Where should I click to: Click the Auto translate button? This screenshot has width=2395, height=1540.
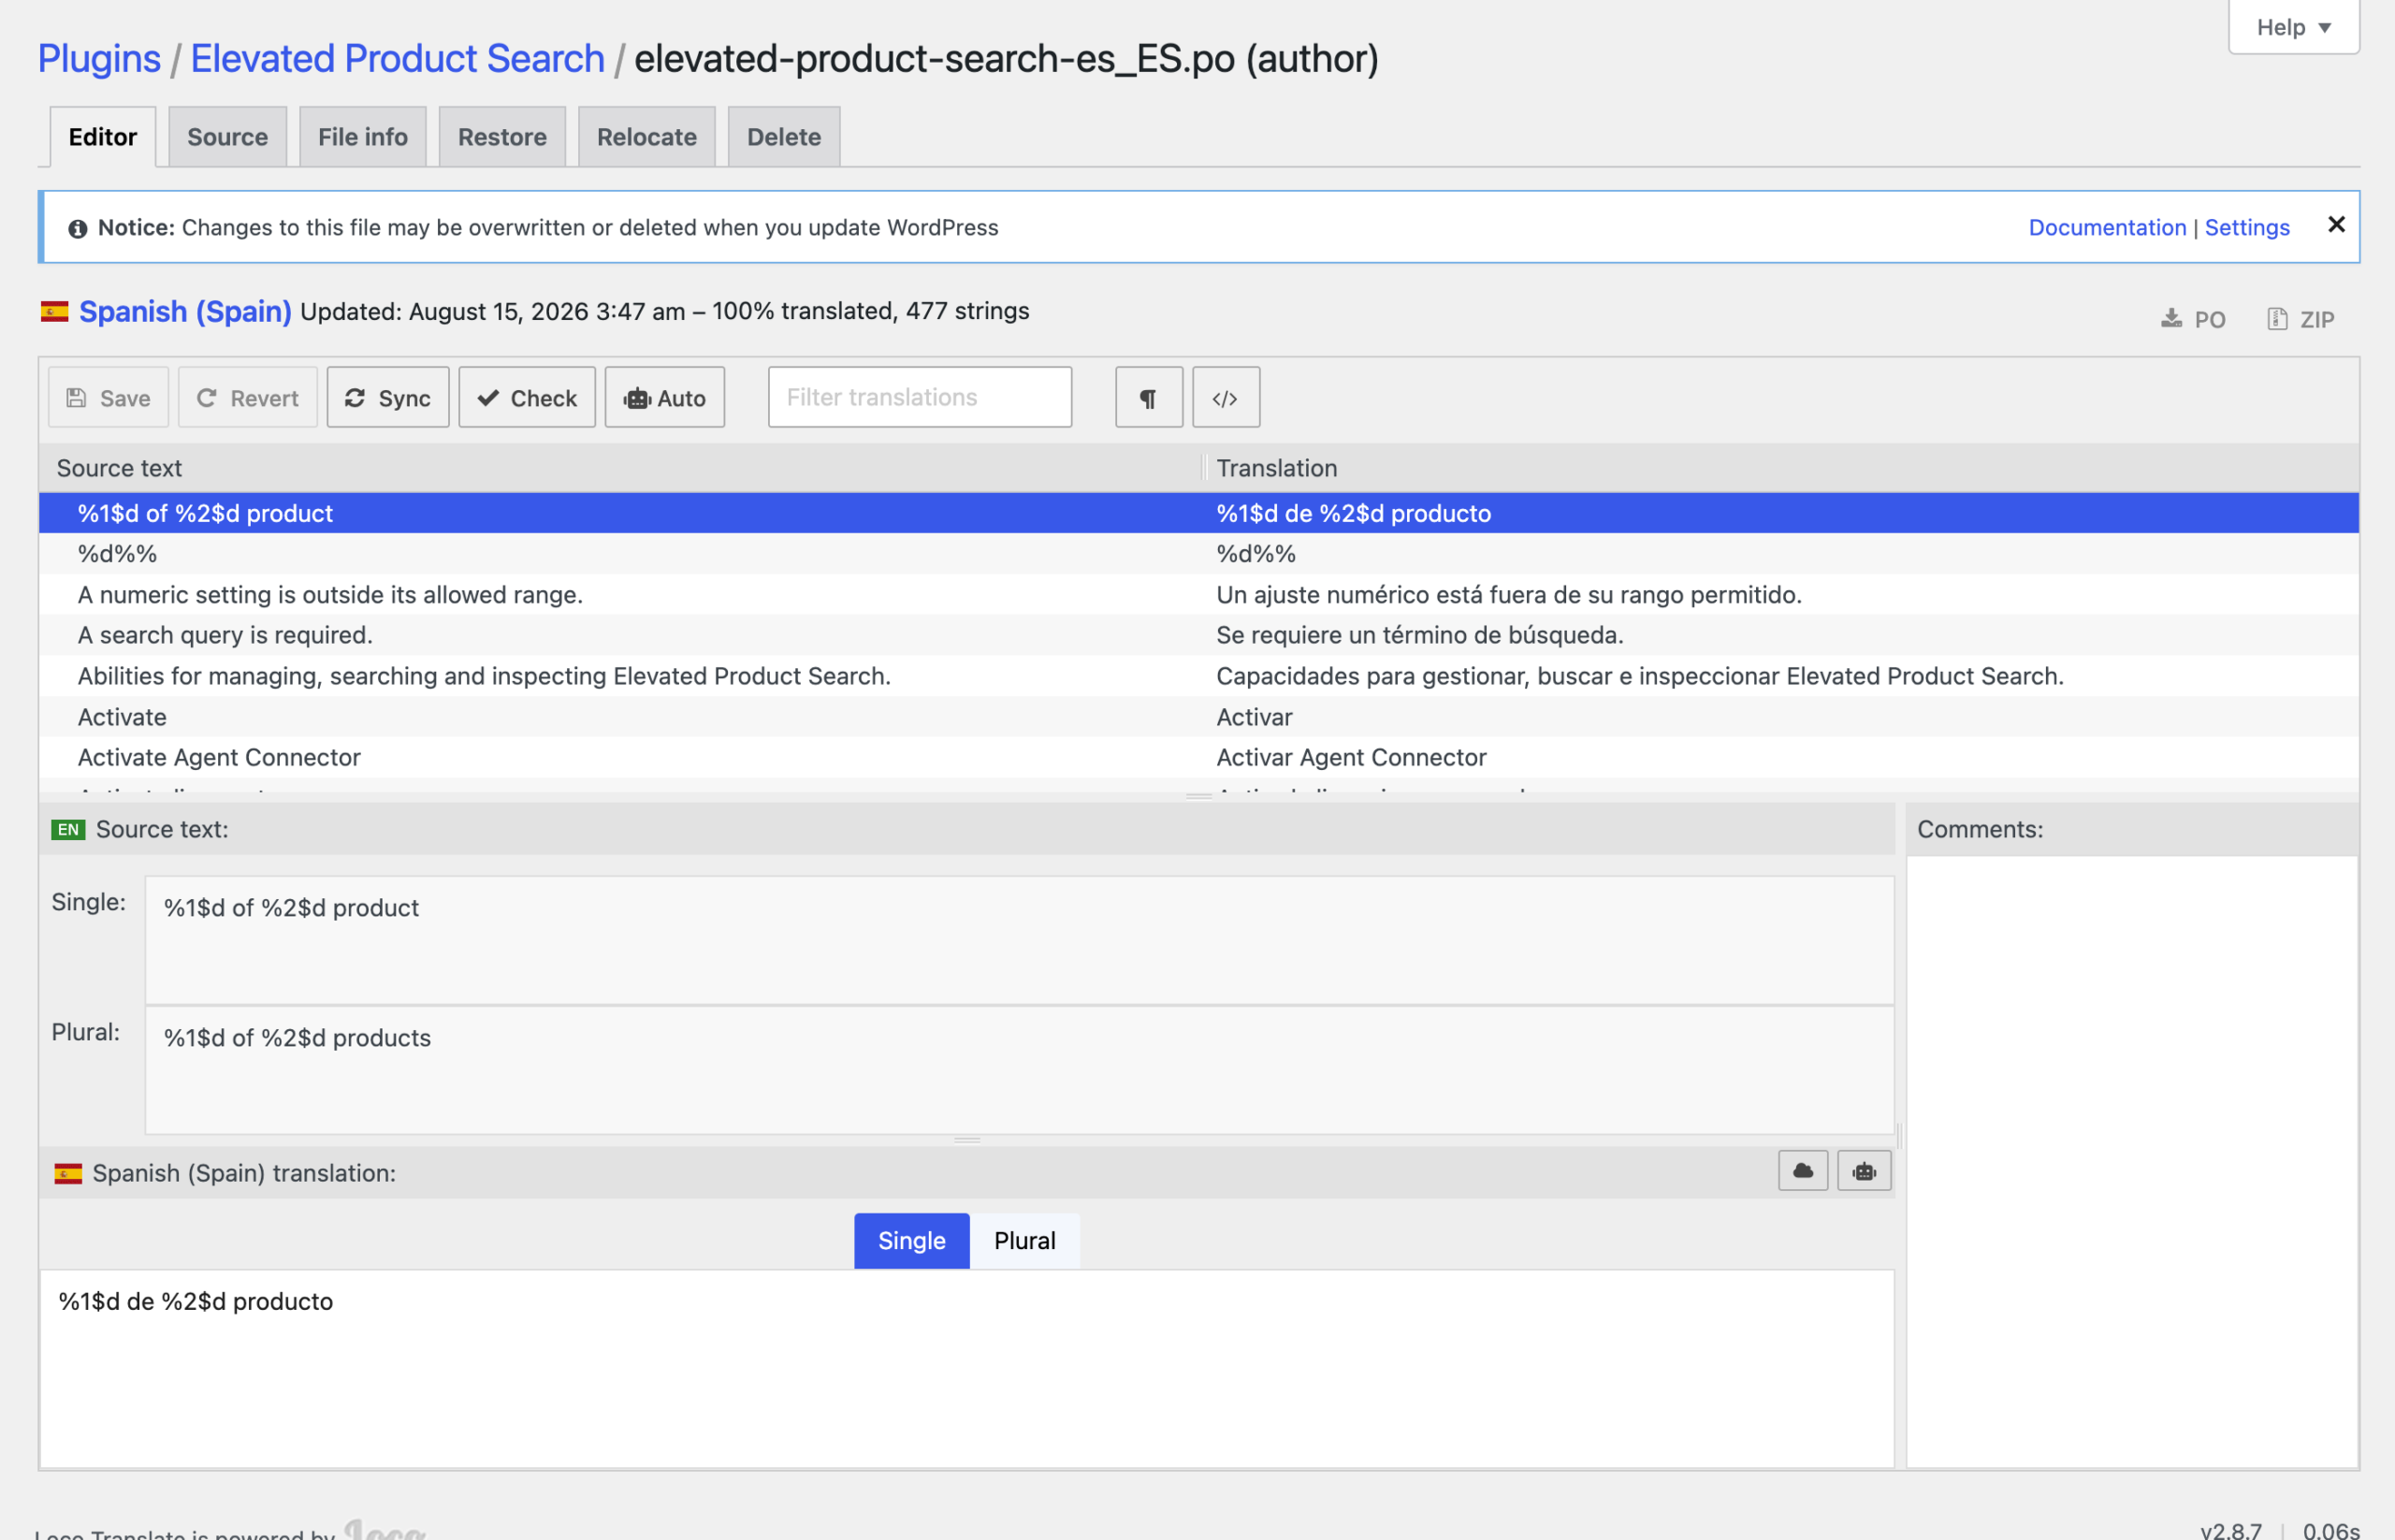tap(664, 398)
